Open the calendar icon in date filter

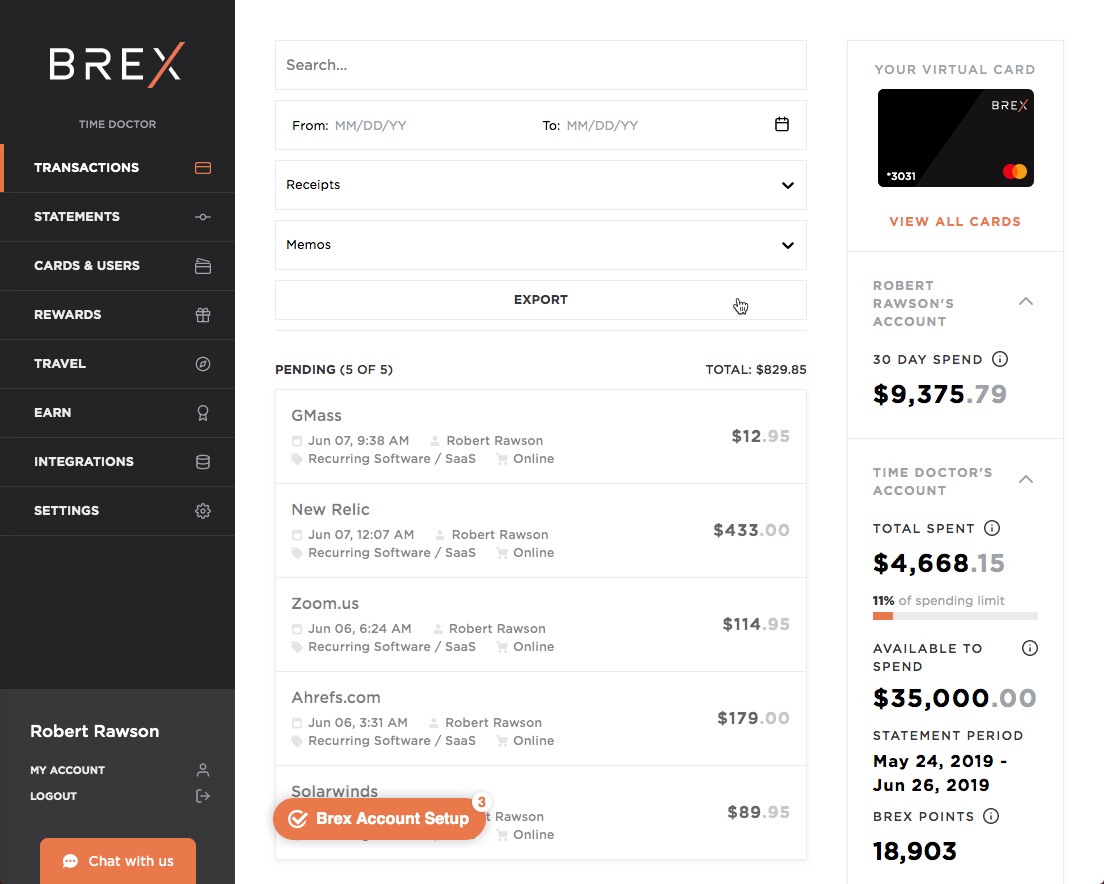point(781,124)
